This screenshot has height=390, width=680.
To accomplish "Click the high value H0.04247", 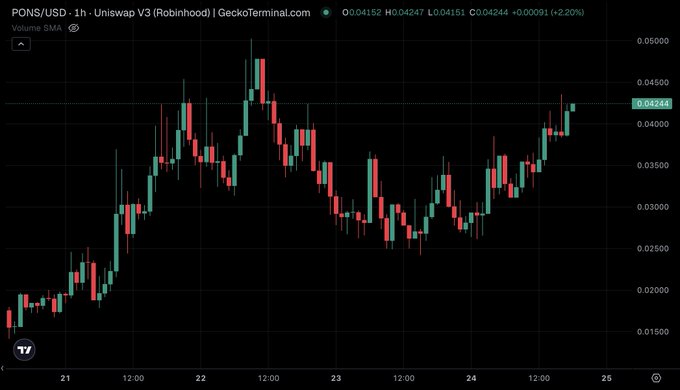I will [404, 13].
